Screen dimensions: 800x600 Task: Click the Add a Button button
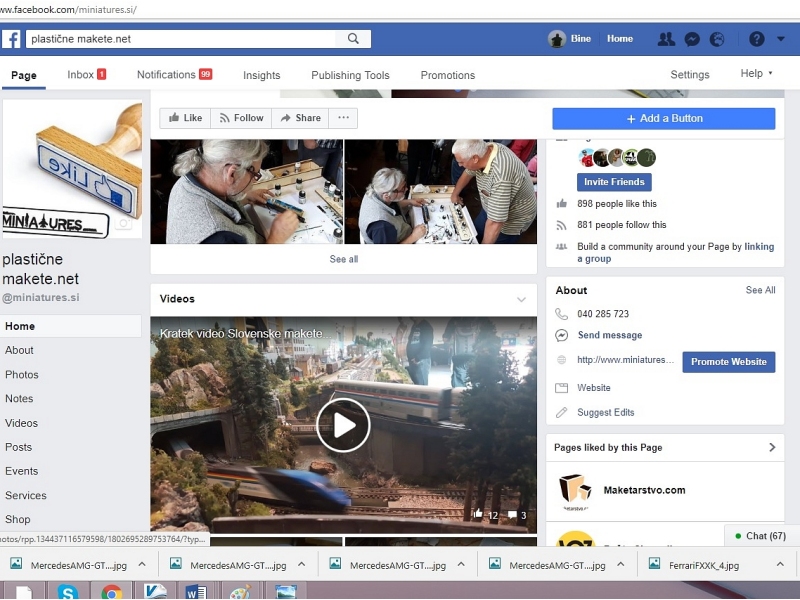(664, 118)
